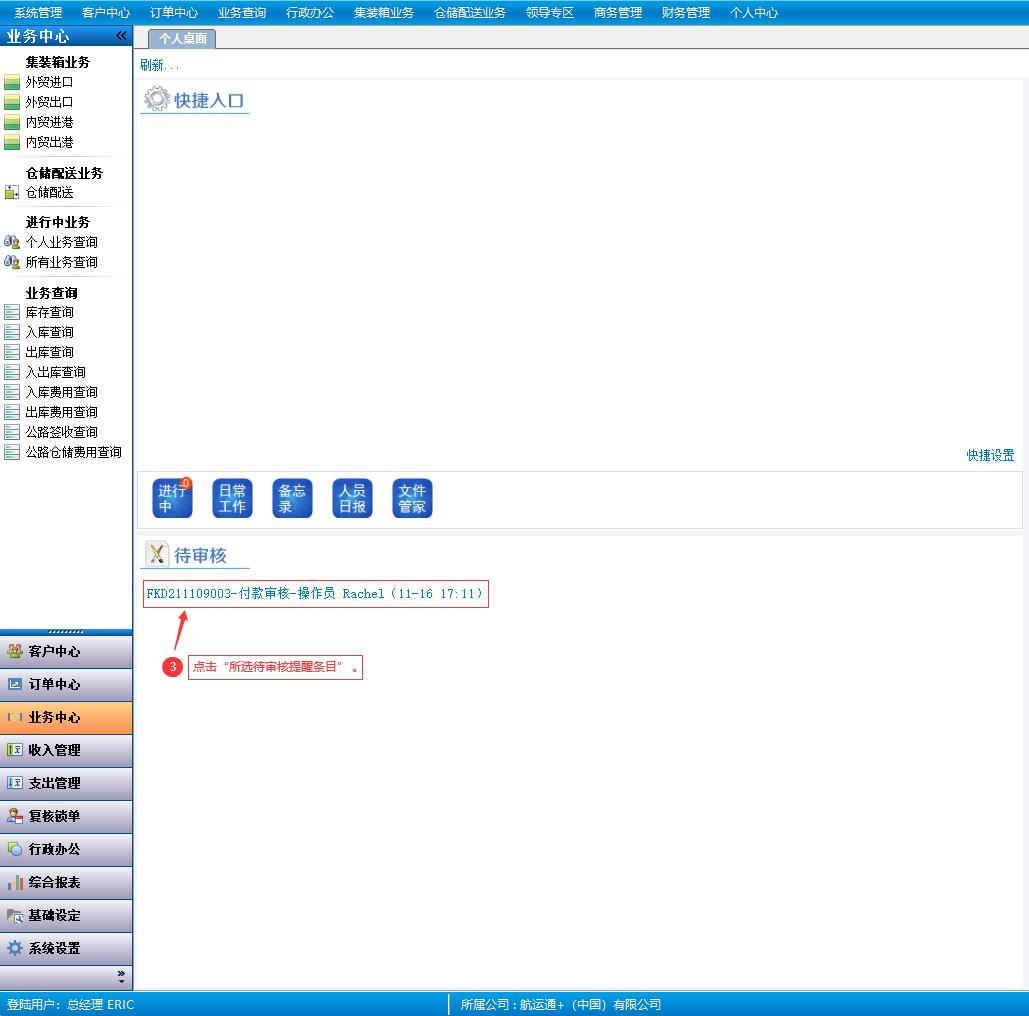Image resolution: width=1029 pixels, height=1016 pixels.
Task: Click the 外贸进口 icon in sidebar
Action: (x=12, y=82)
